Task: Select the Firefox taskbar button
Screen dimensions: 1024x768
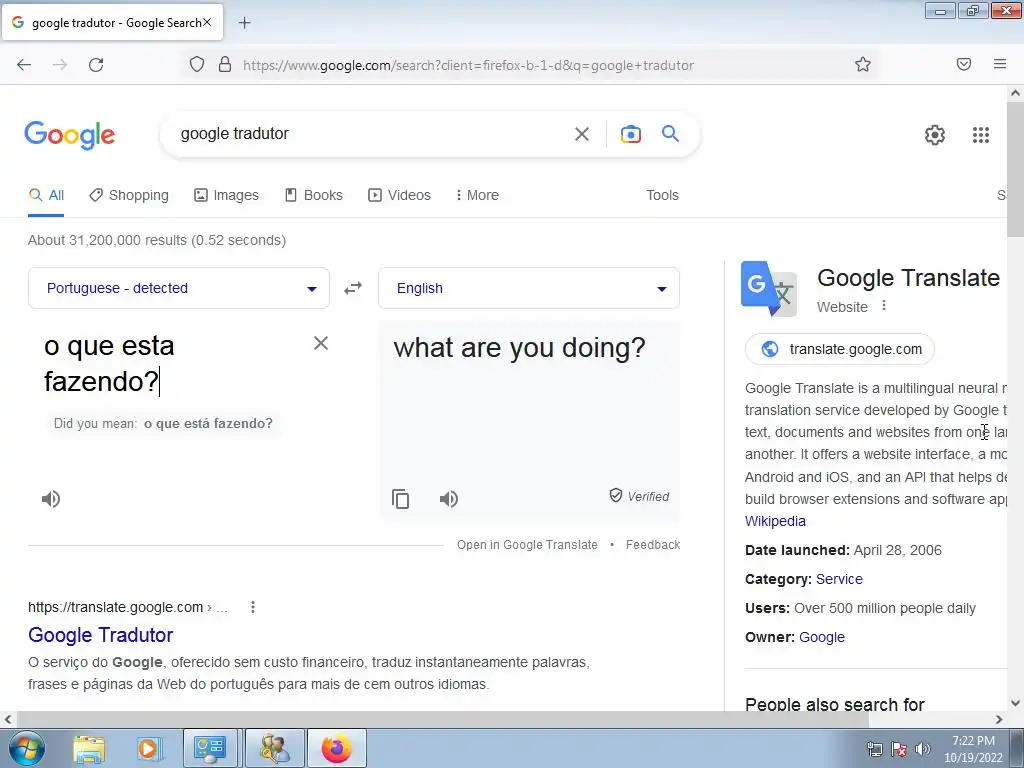Action: (336, 748)
